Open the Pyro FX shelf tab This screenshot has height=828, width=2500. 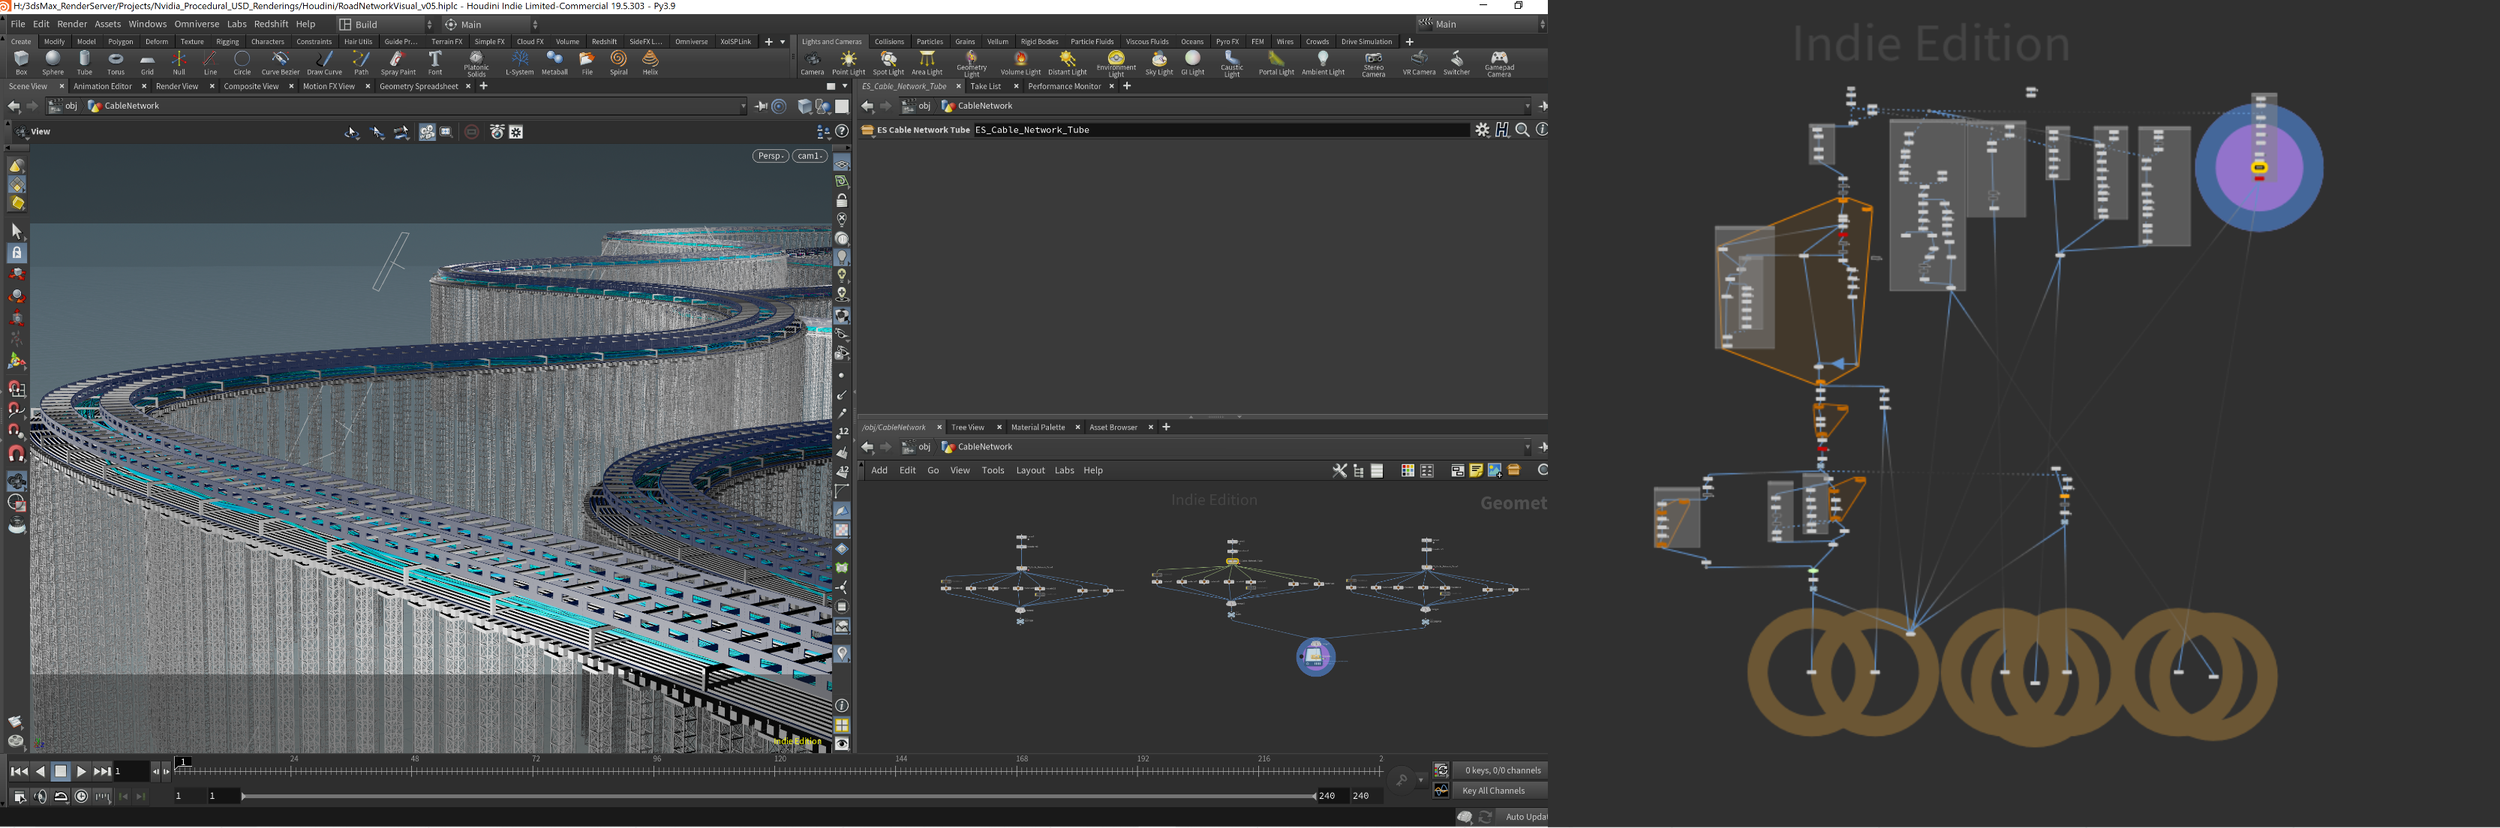[x=1227, y=42]
